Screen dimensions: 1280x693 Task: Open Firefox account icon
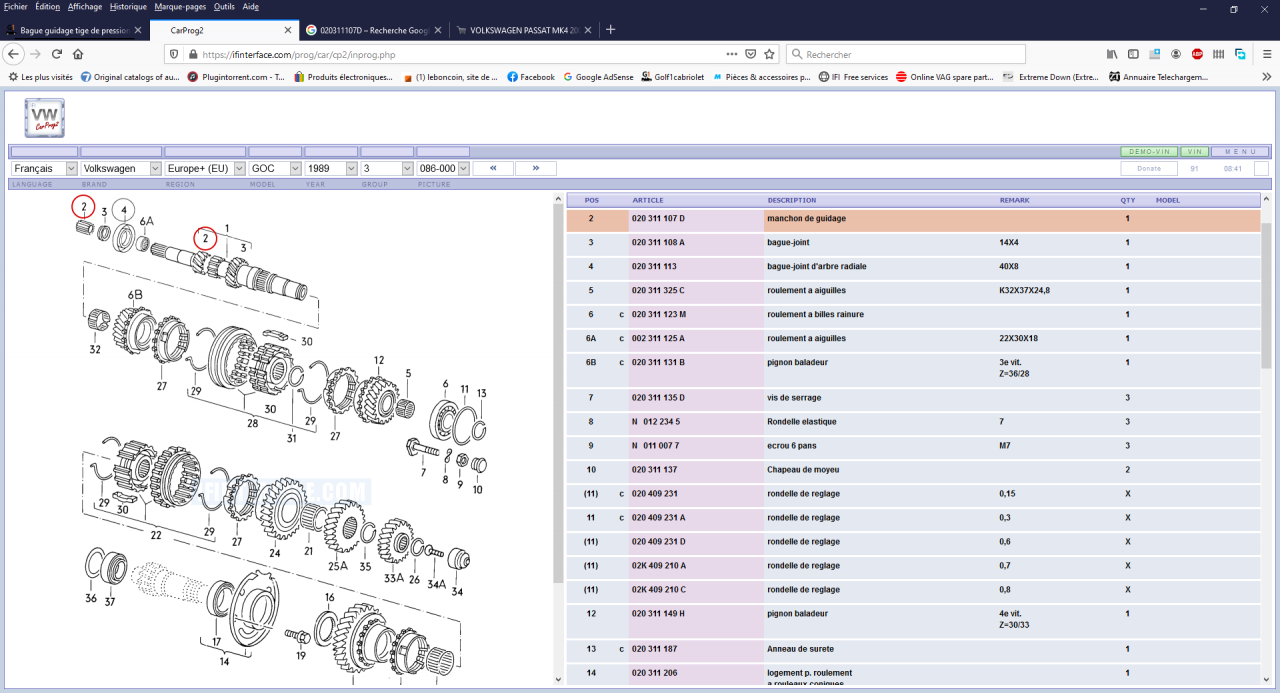pyautogui.click(x=1176, y=54)
